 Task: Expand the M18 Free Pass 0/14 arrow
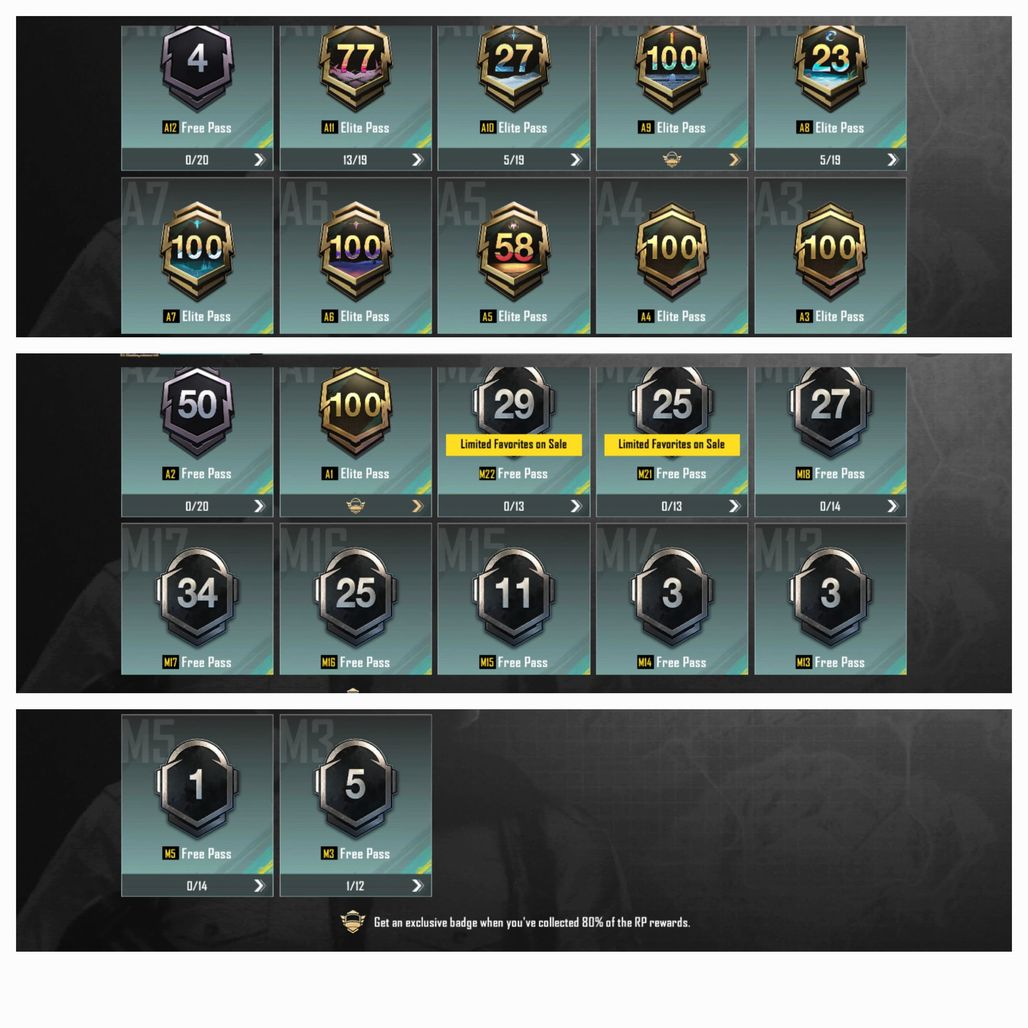point(892,505)
